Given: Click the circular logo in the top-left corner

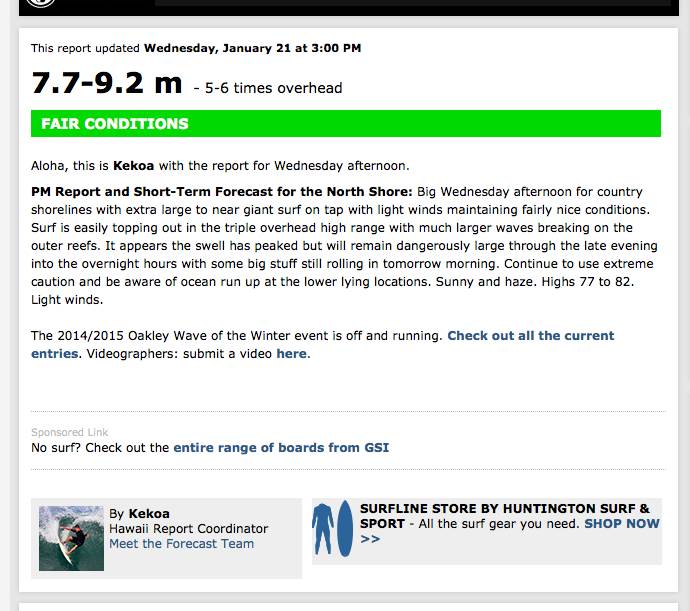Looking at the screenshot, I should click(x=39, y=3).
